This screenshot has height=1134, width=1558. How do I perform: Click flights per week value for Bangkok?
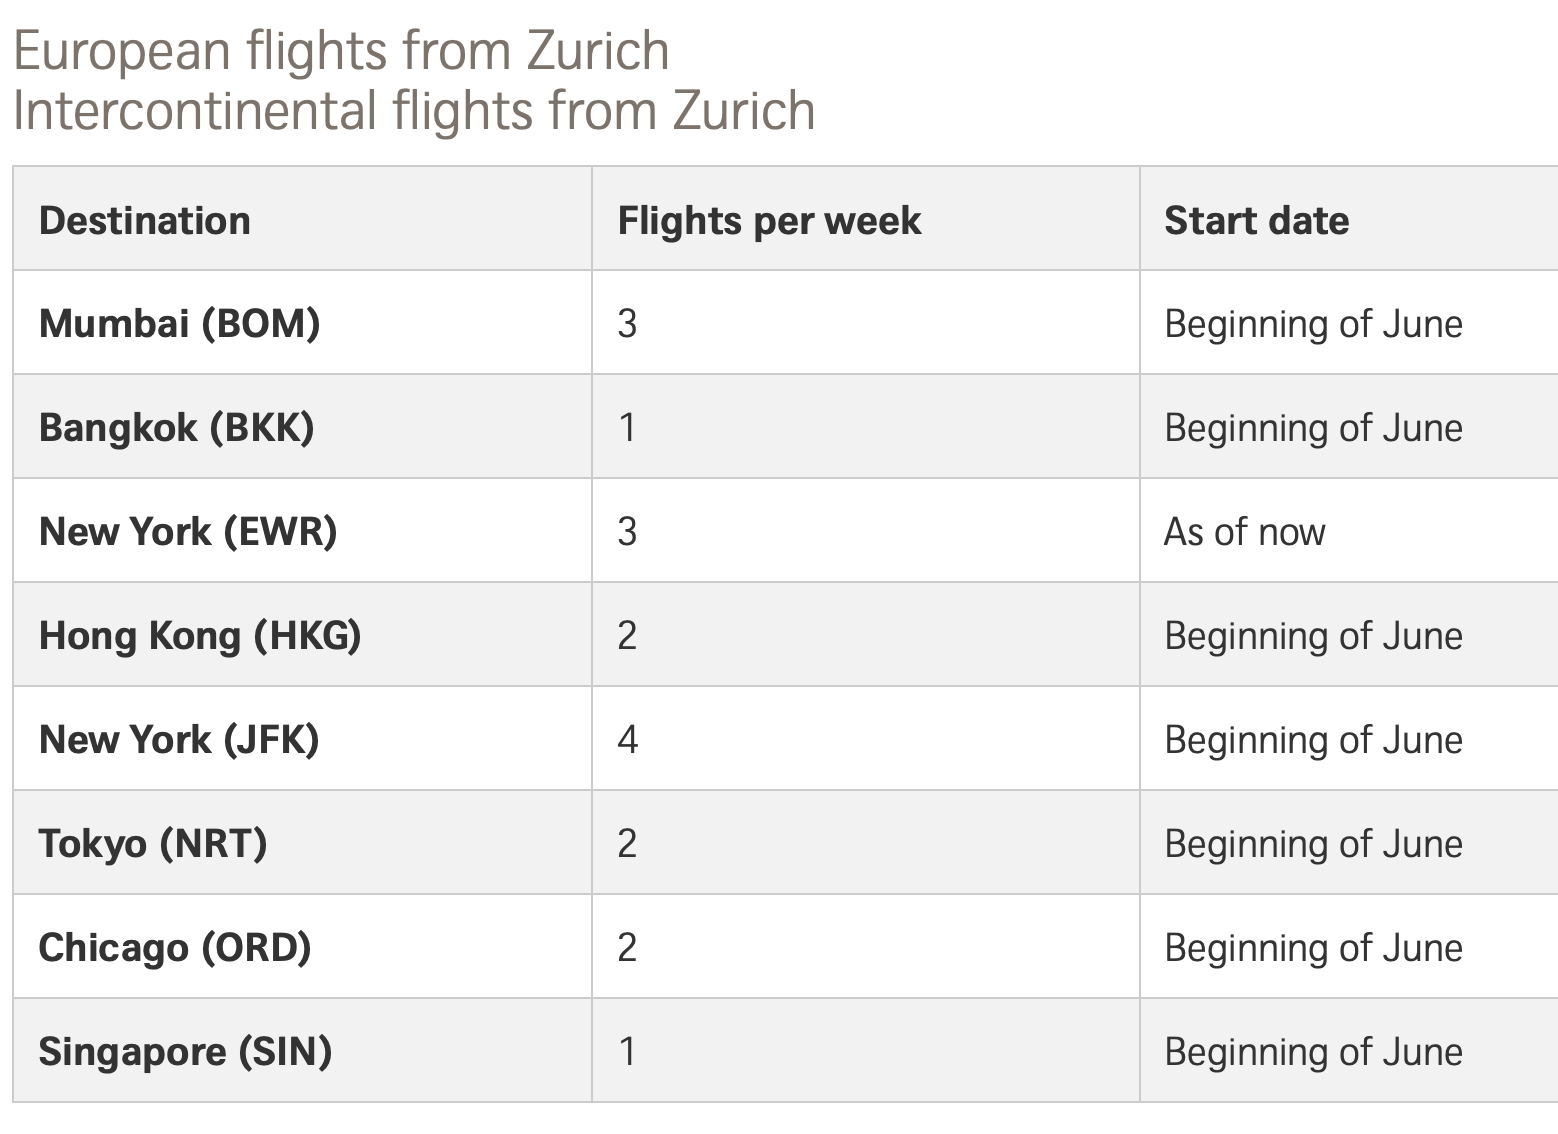(x=627, y=427)
